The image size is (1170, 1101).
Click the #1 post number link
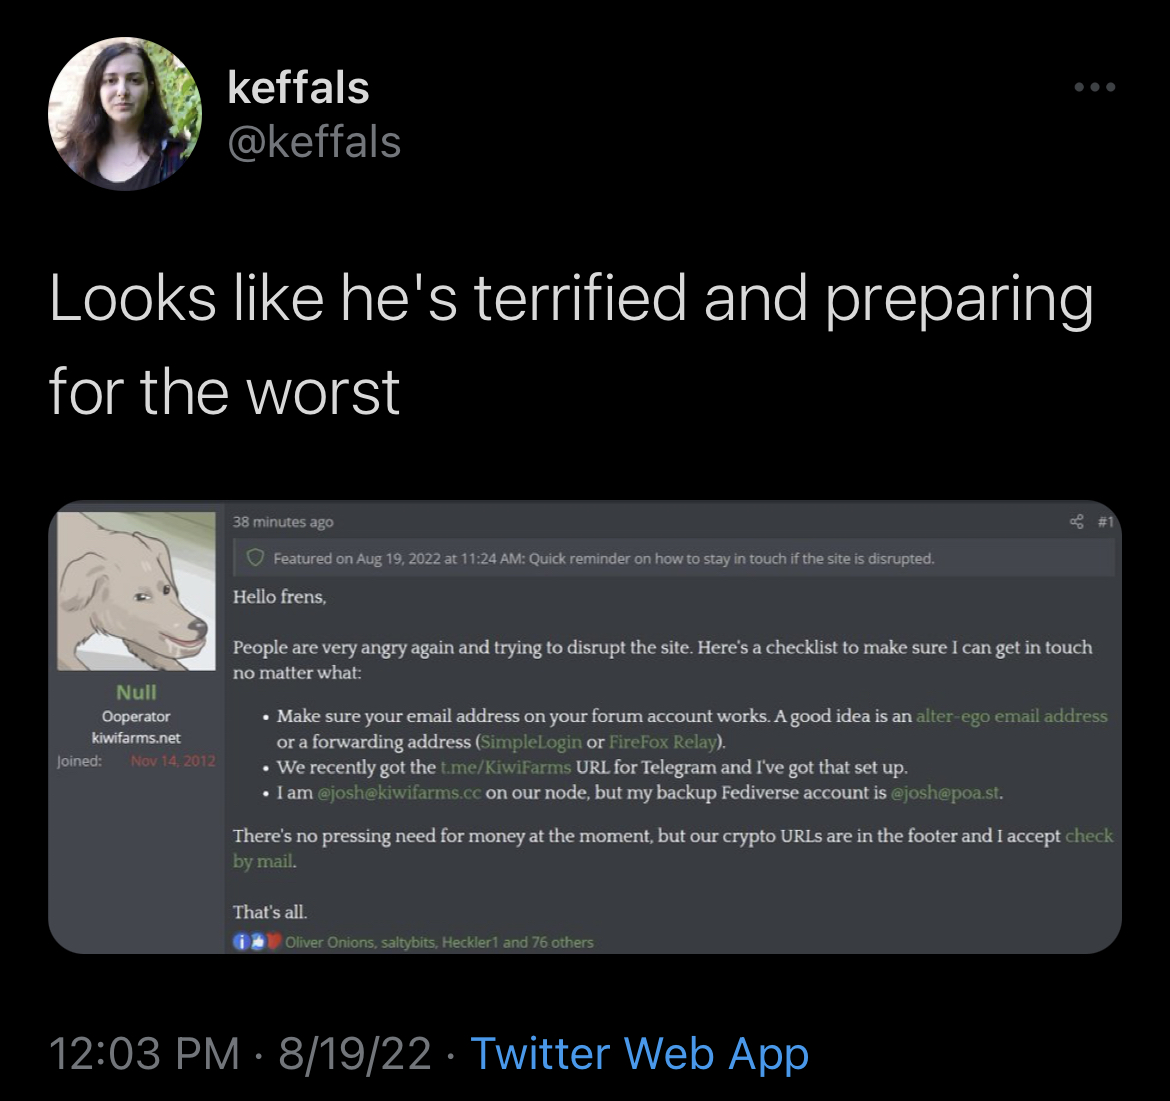[x=1106, y=522]
